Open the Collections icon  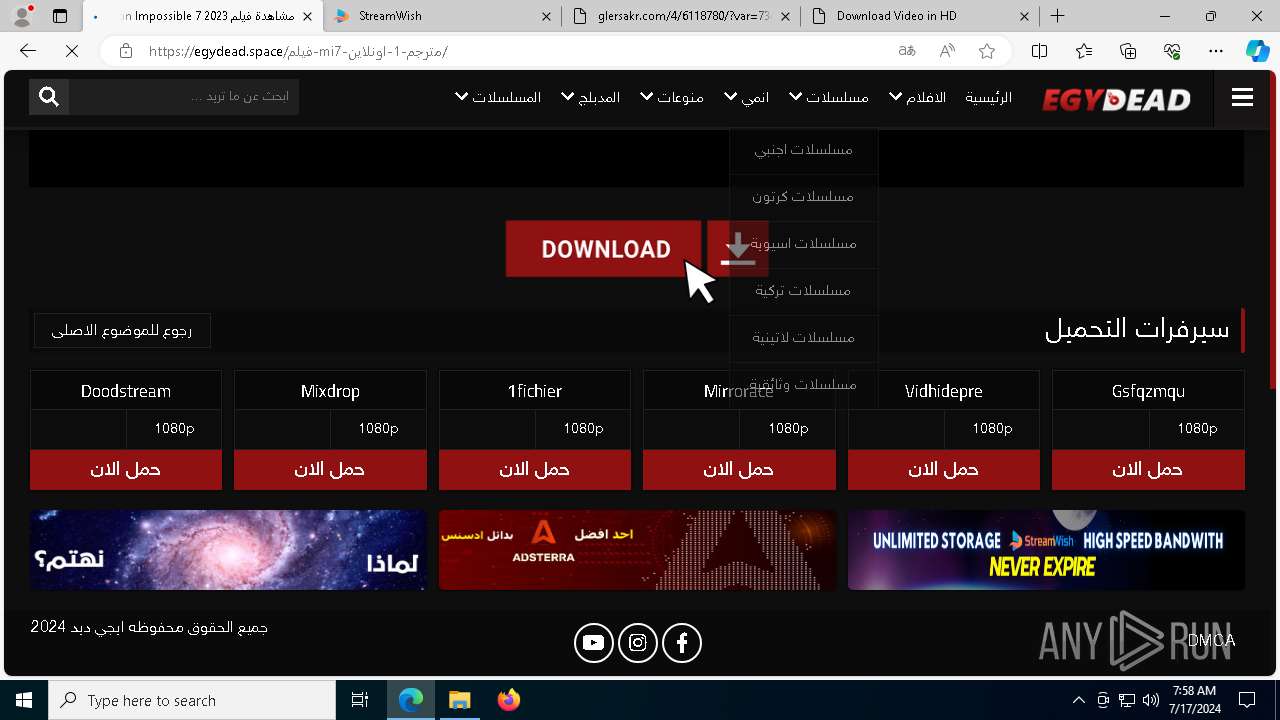(x=1128, y=51)
